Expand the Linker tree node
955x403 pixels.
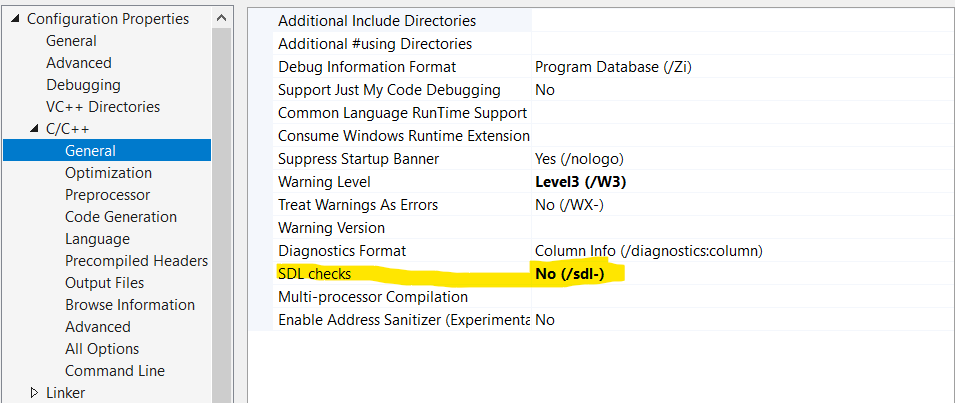point(34,393)
